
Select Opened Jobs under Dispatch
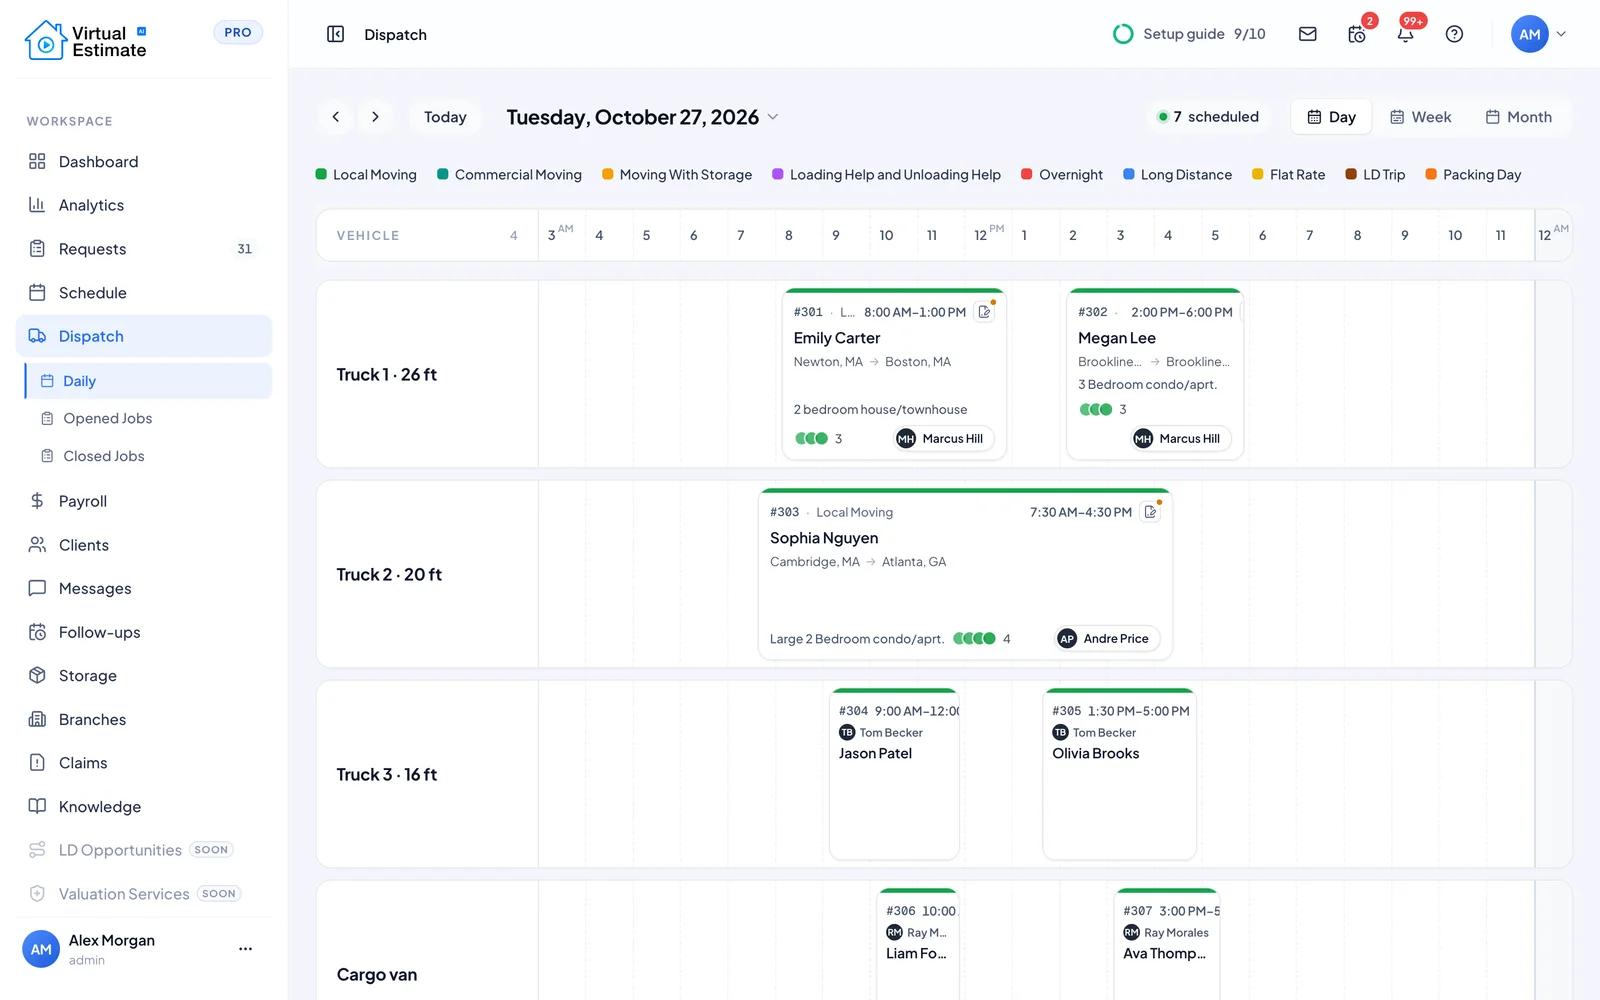point(149,418)
